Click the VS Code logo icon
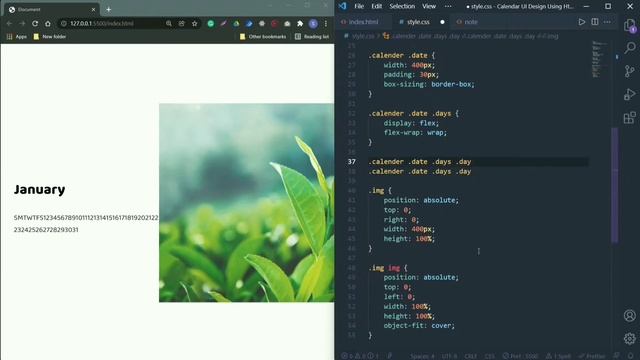Screen dimensions: 640x360 (x=342, y=6)
